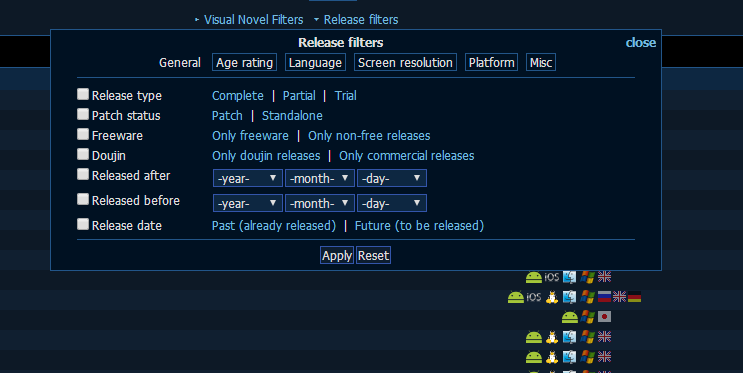Close the Release filters dialog
Screen dimensions: 743x373
pos(641,43)
